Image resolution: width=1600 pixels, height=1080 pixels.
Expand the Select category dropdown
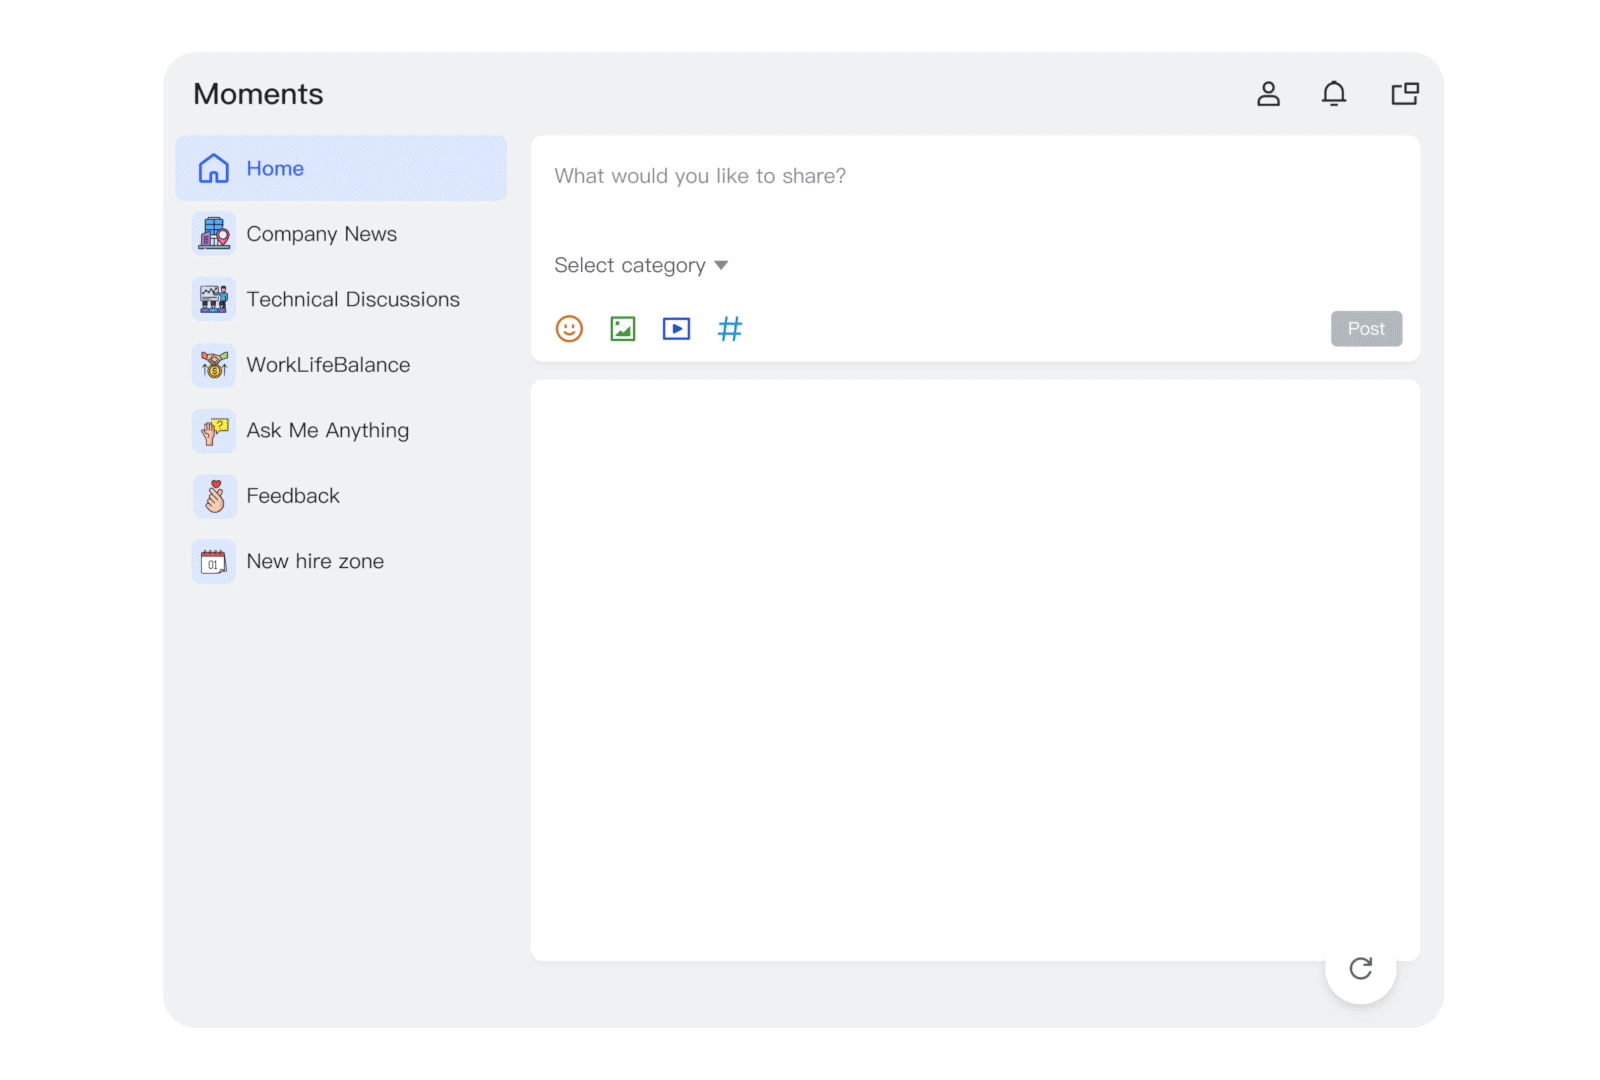641,265
